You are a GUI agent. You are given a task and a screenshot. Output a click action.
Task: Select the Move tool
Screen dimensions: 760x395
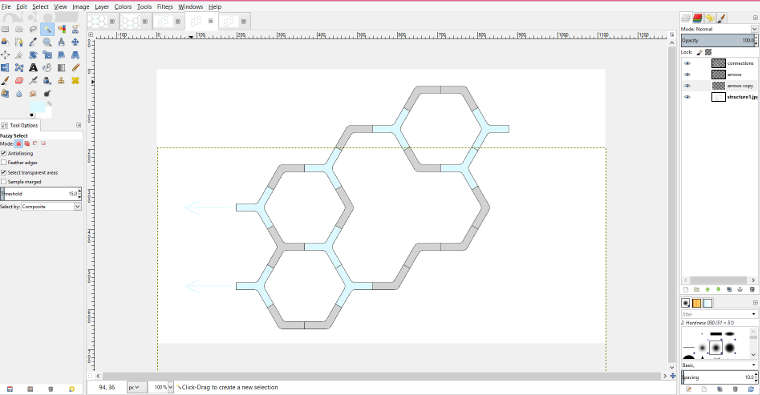point(75,42)
